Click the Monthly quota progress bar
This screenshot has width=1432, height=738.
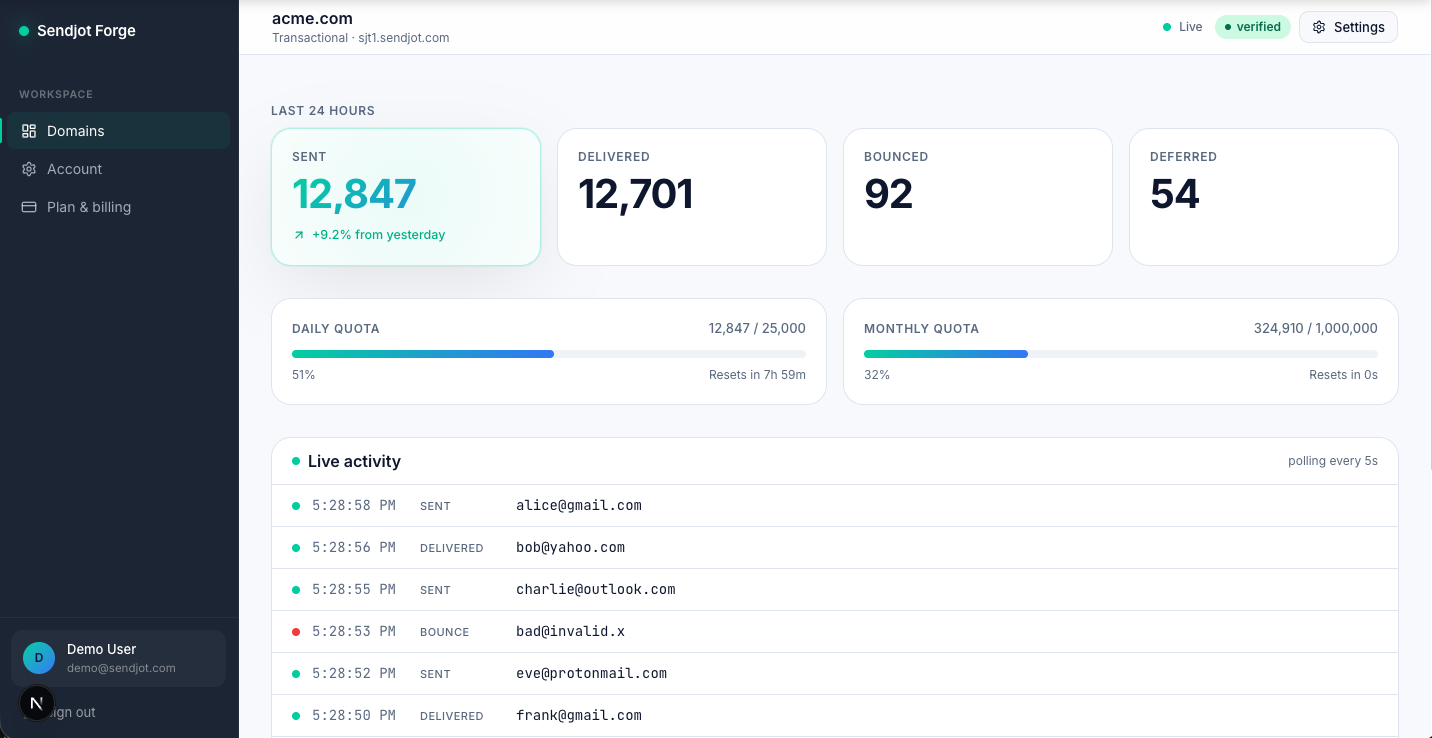1121,354
